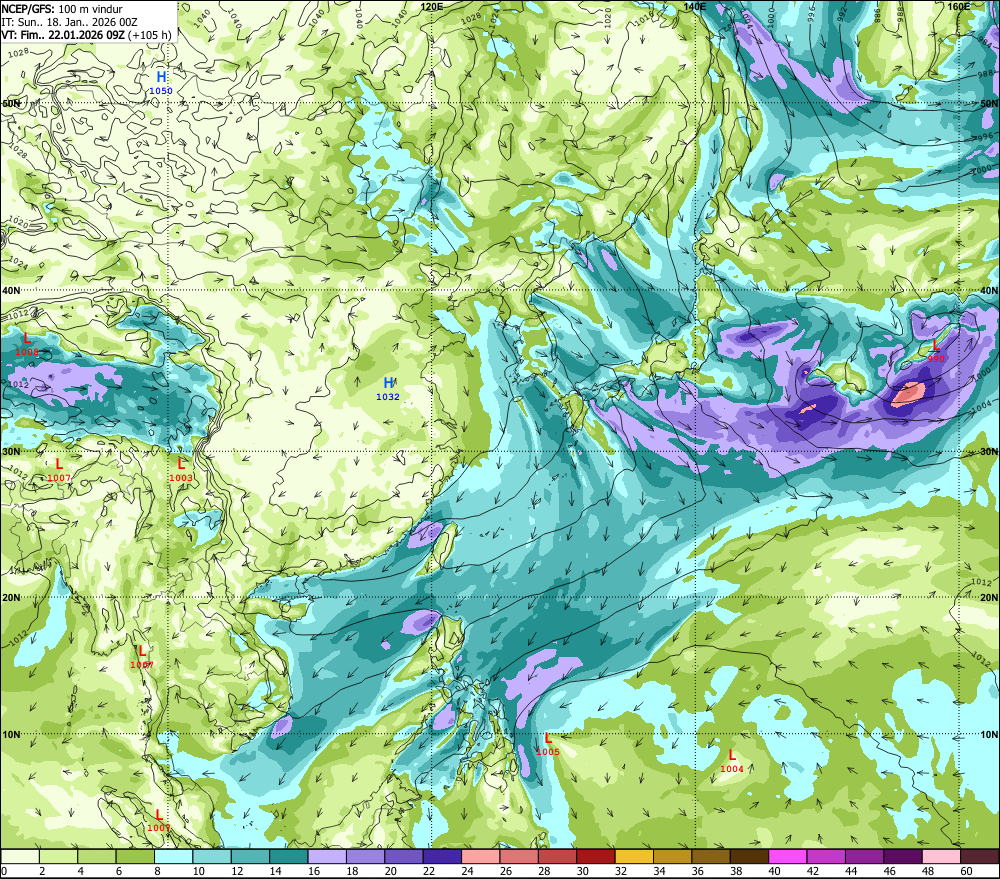Click the light pink 48–60 legend swatch

[941, 856]
